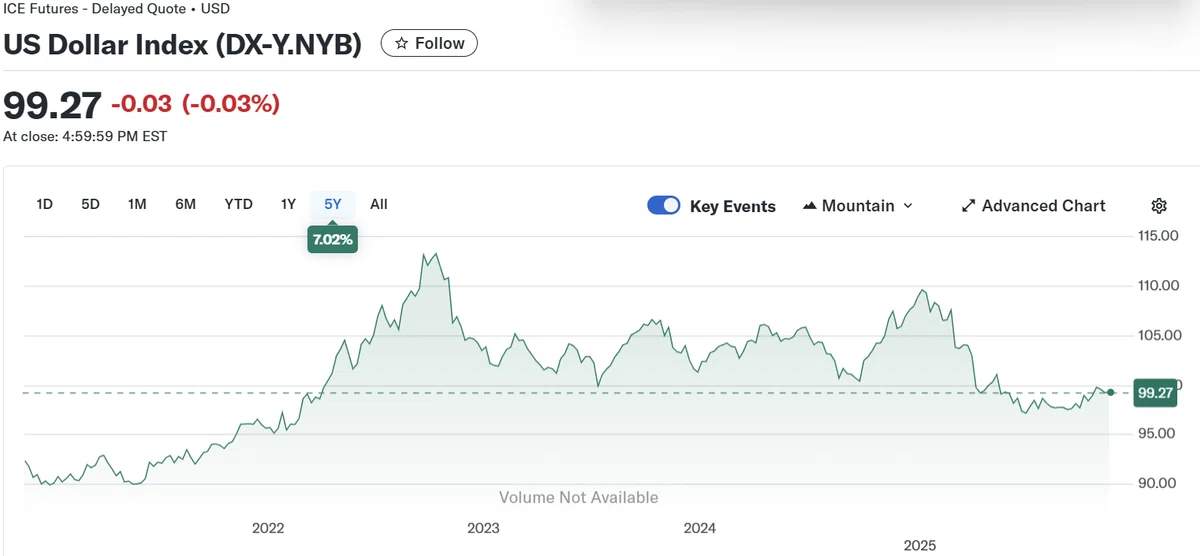
Task: Click the 2022 x-axis label
Action: click(268, 528)
